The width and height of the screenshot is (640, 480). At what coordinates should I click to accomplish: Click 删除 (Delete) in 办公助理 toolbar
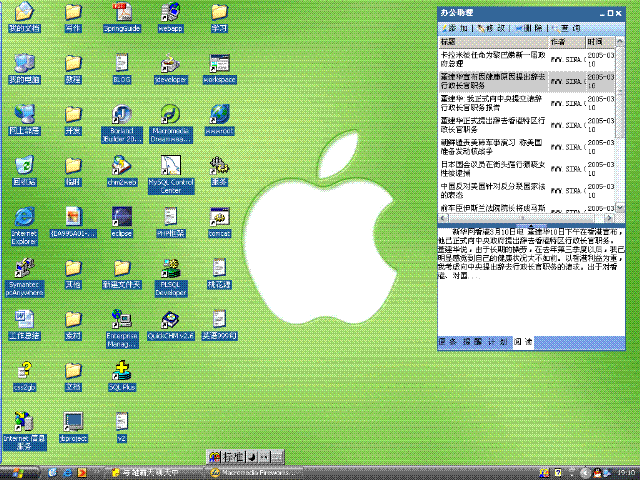click(x=529, y=28)
